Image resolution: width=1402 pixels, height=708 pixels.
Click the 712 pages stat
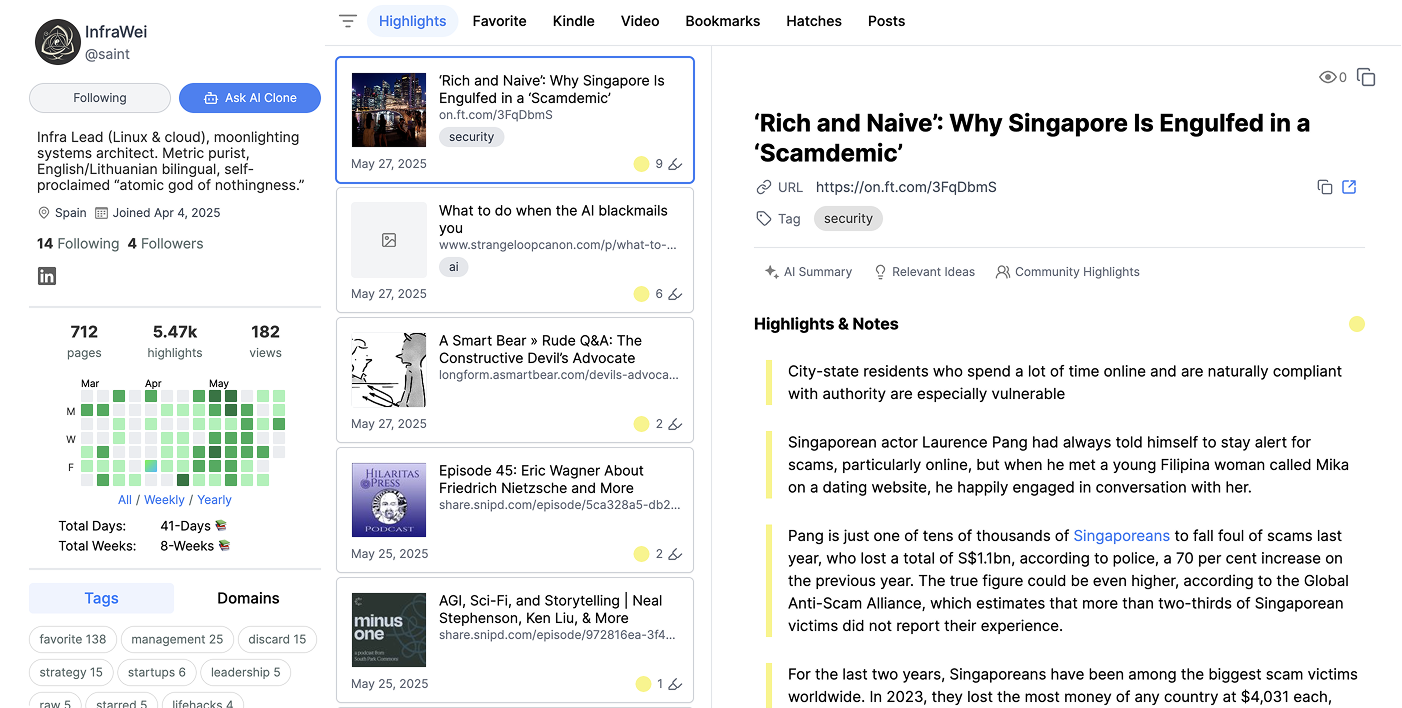pyautogui.click(x=84, y=341)
